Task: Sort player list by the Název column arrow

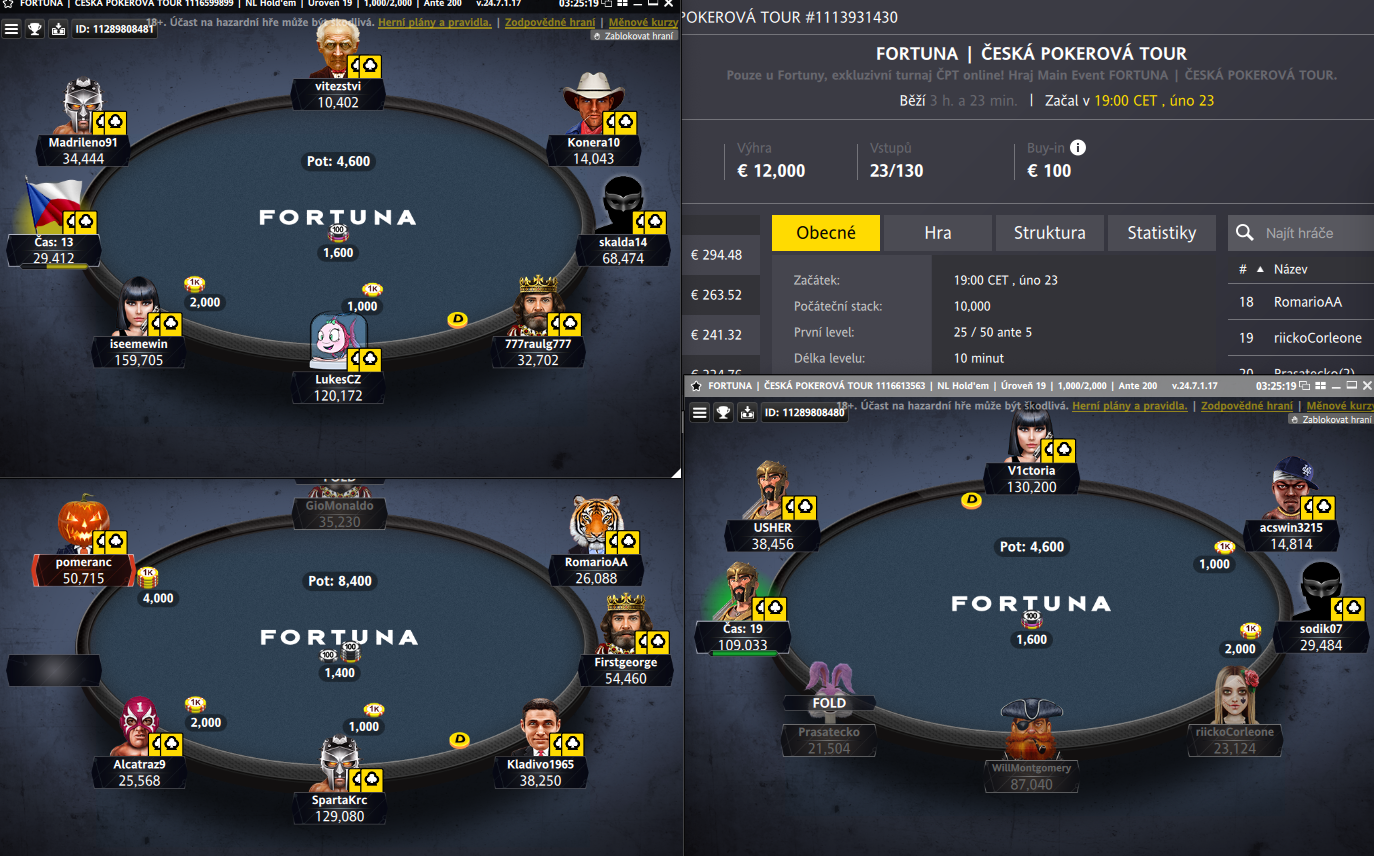Action: (1260, 269)
